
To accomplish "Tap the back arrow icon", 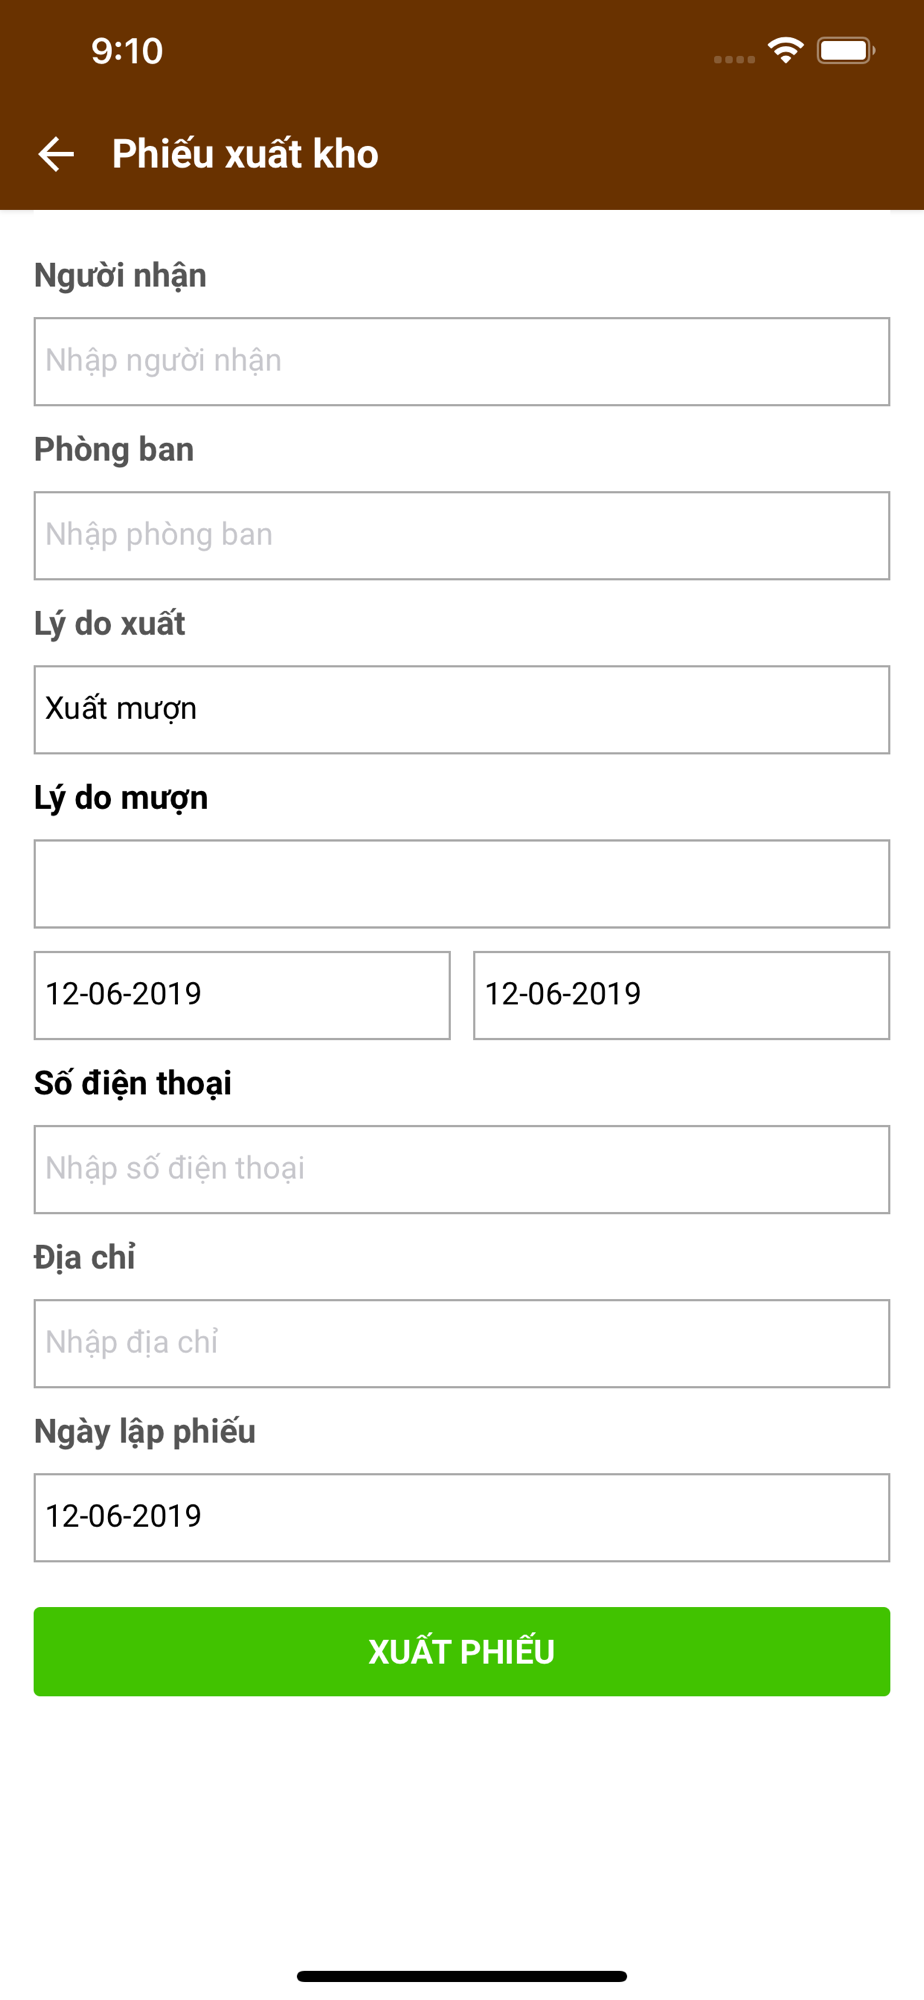I will point(56,154).
